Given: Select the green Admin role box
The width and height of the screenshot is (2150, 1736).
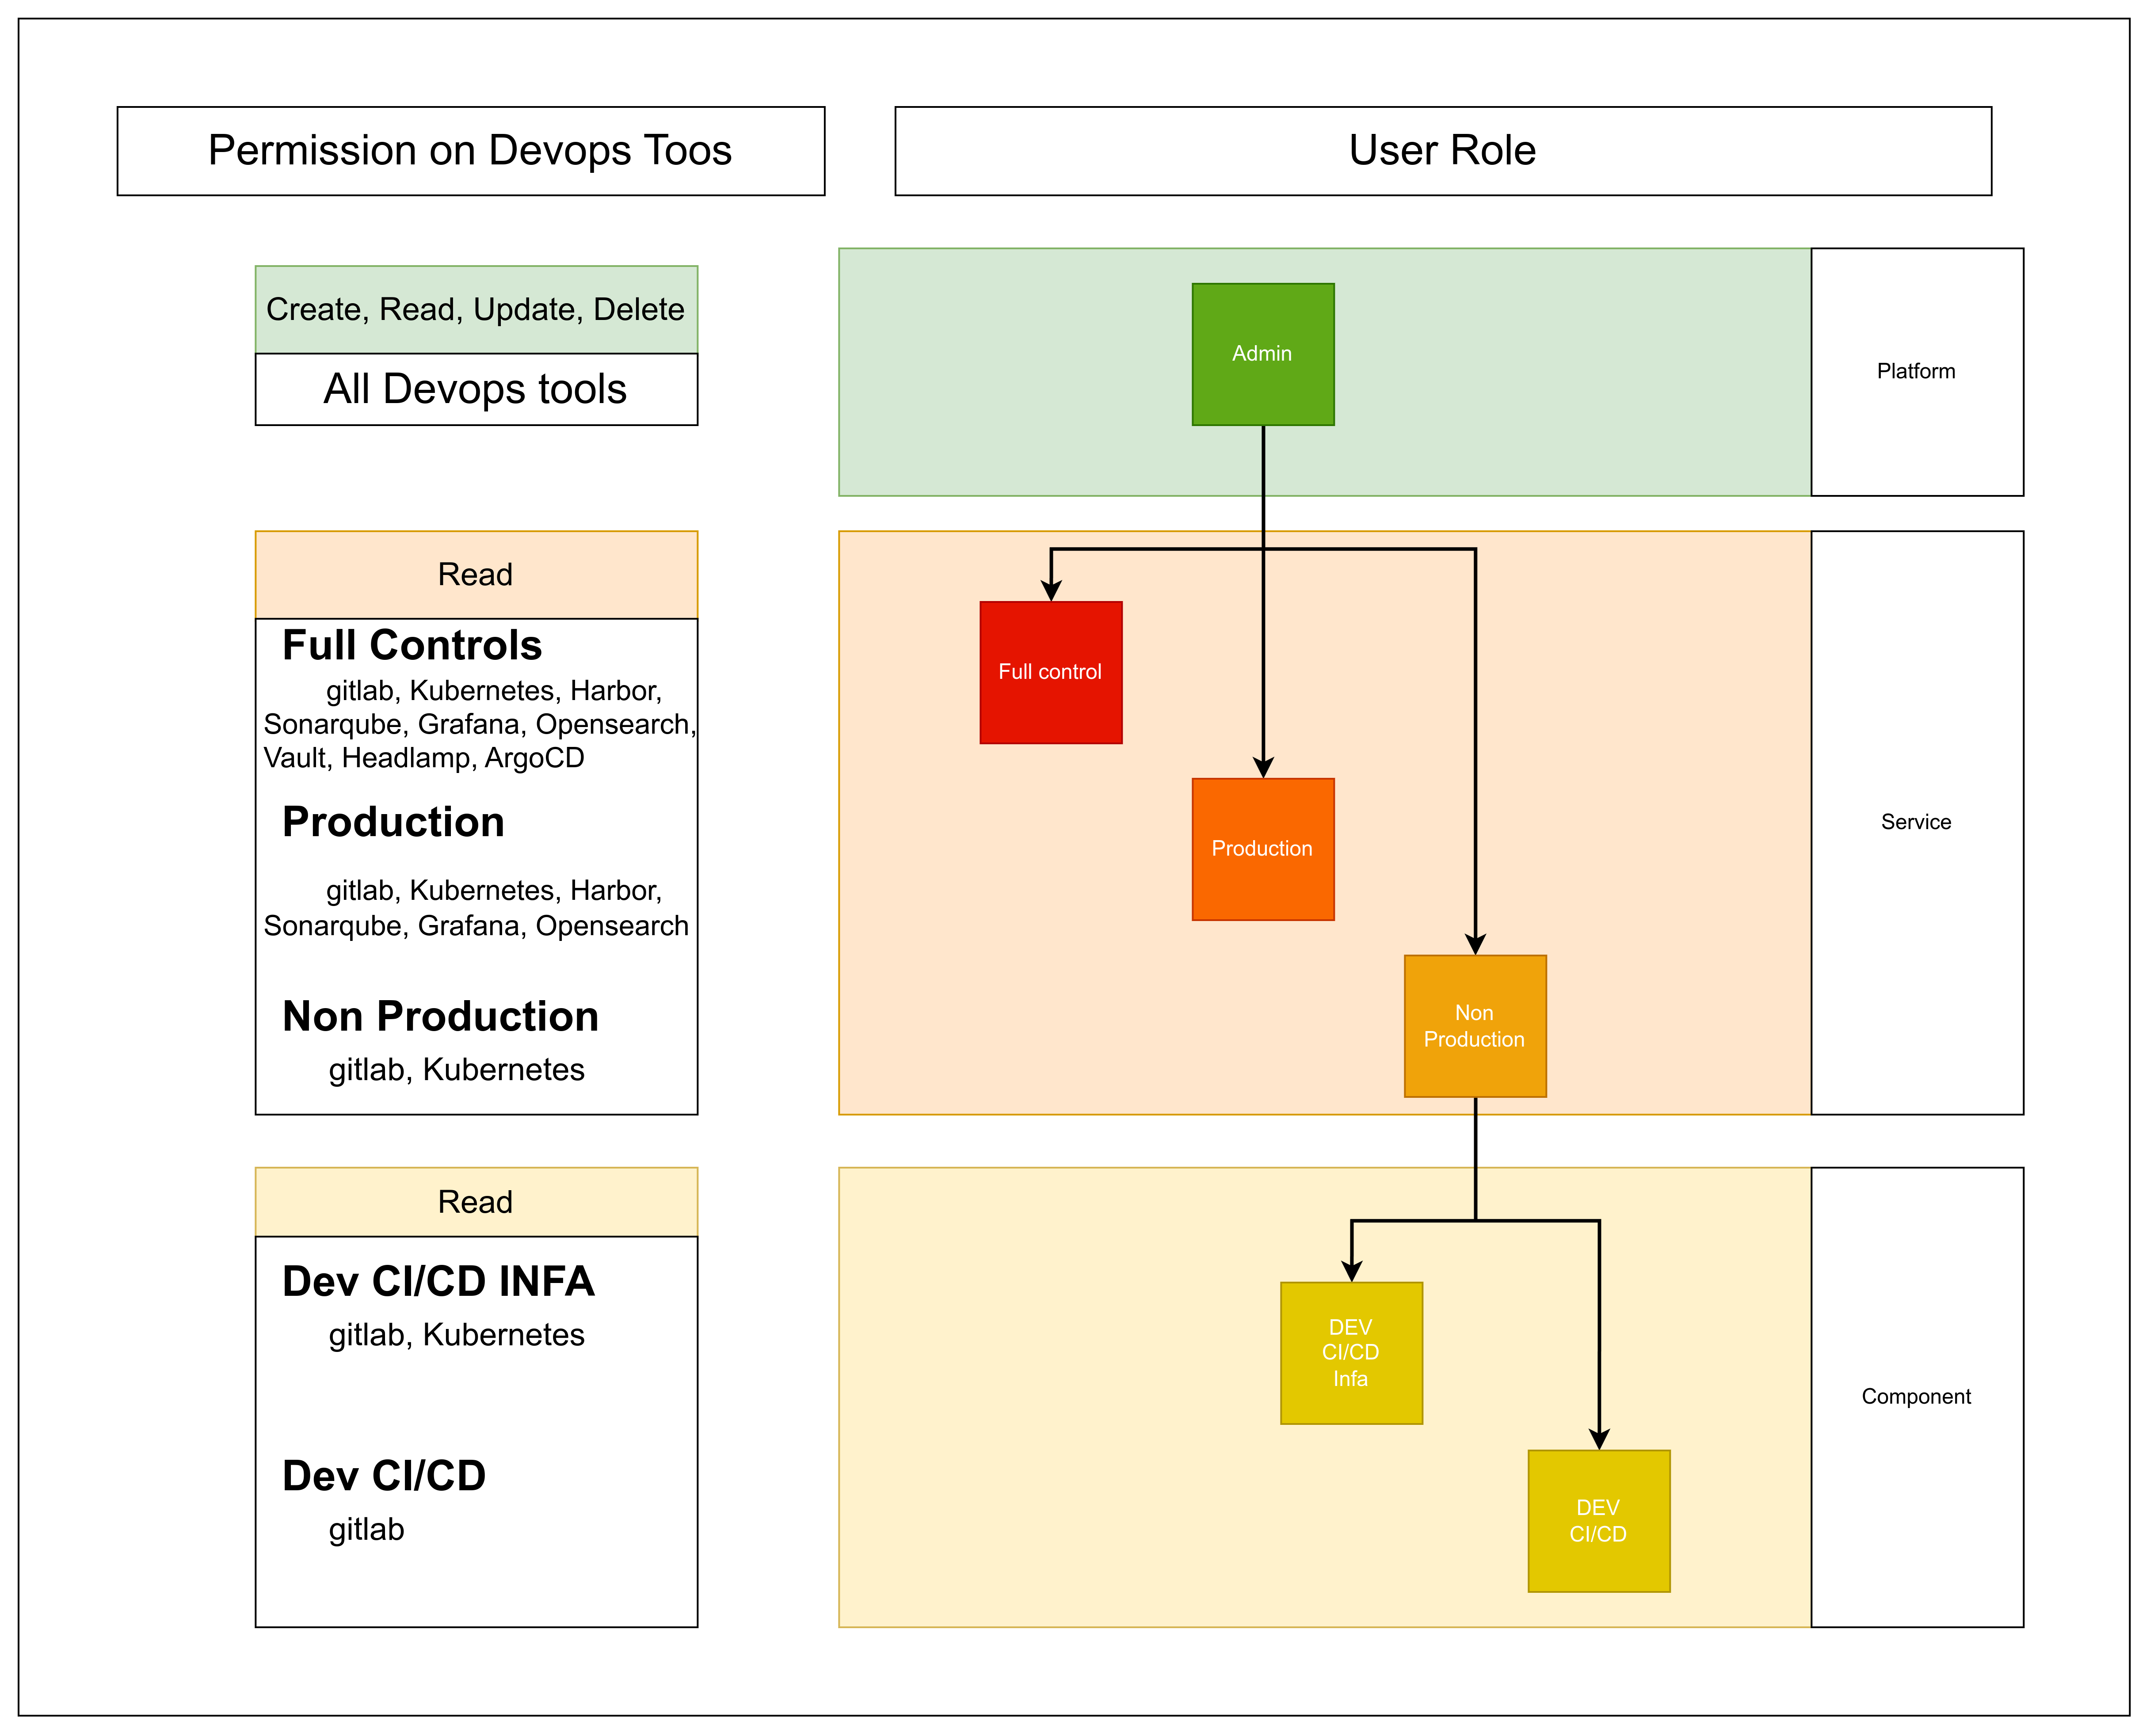Looking at the screenshot, I should pyautogui.click(x=1263, y=354).
